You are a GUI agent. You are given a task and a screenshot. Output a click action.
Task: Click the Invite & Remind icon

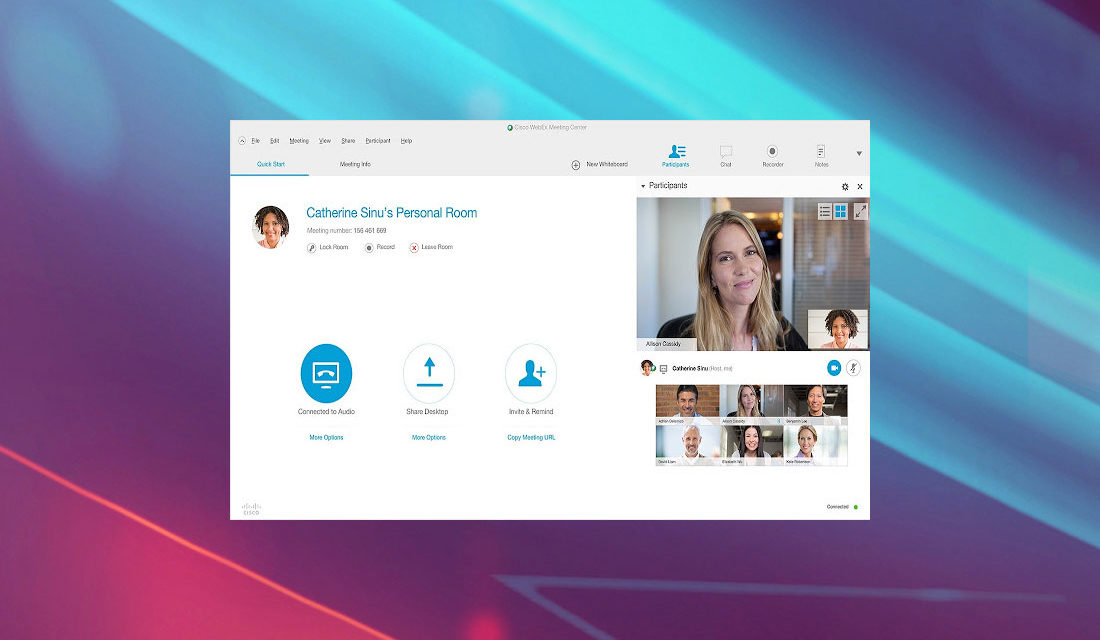(x=530, y=372)
